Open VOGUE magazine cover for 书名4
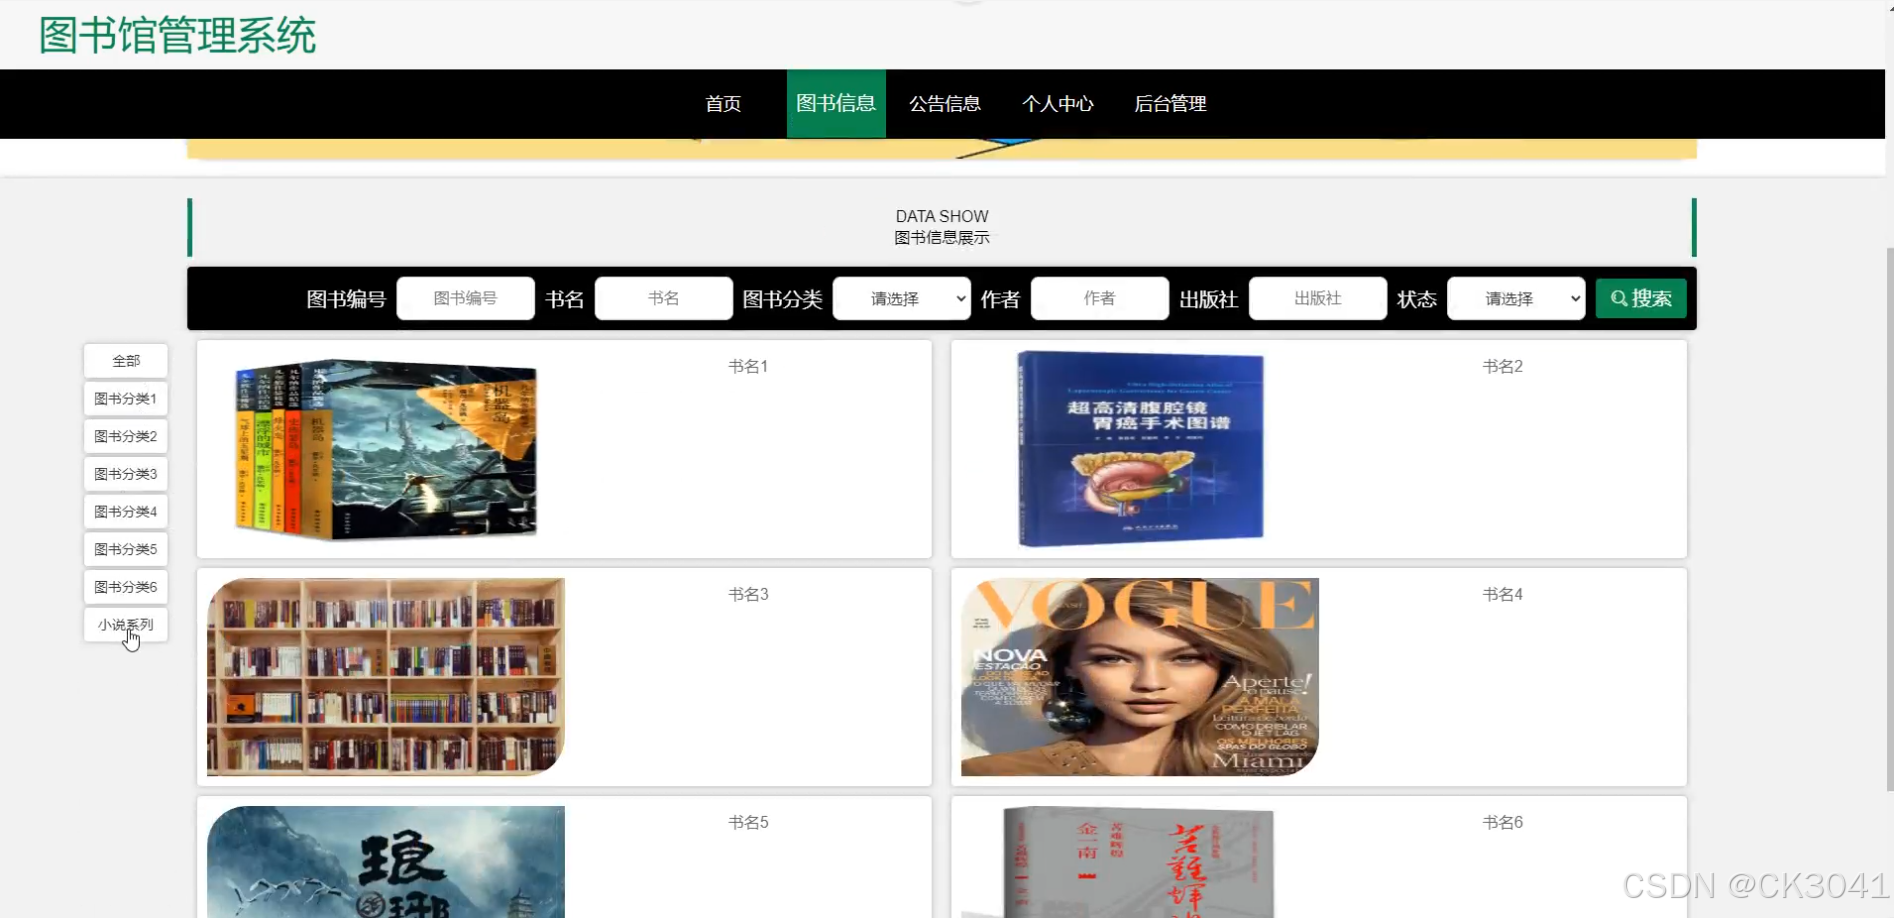Viewport: 1894px width, 918px height. point(1140,677)
